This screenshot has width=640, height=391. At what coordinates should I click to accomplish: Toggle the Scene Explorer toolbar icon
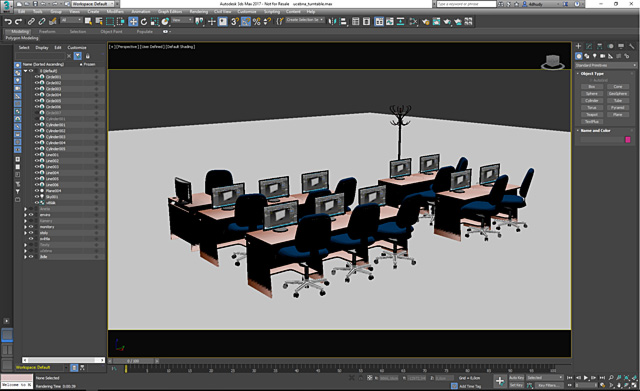tap(356, 21)
